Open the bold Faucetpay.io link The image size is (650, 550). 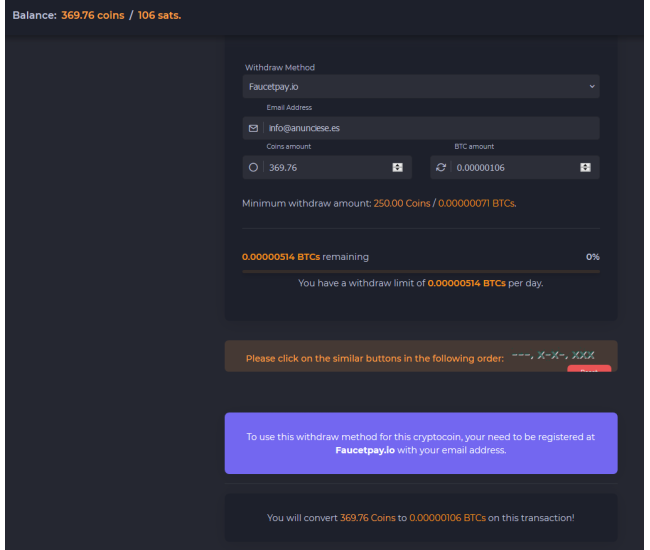(365, 450)
